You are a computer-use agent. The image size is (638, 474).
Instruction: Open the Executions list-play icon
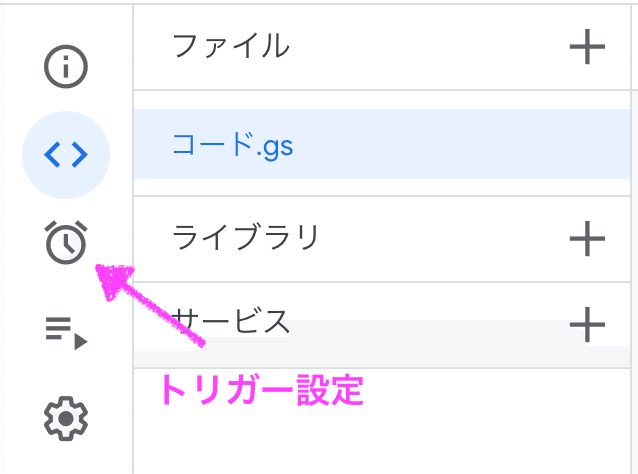66,333
